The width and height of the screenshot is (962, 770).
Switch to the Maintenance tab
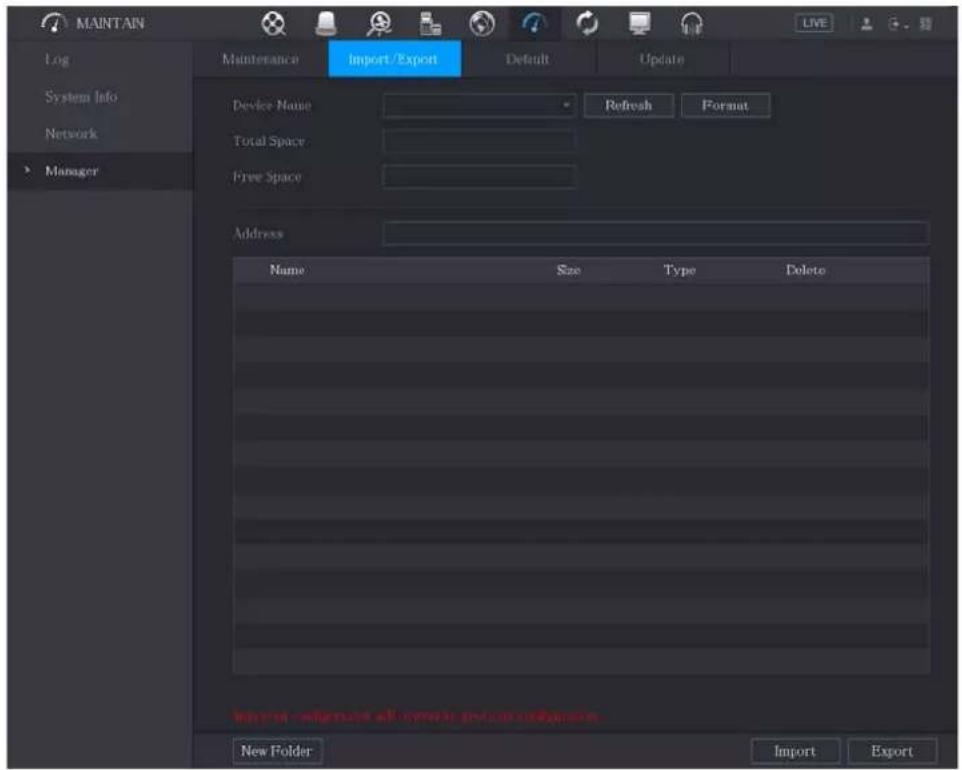(260, 59)
